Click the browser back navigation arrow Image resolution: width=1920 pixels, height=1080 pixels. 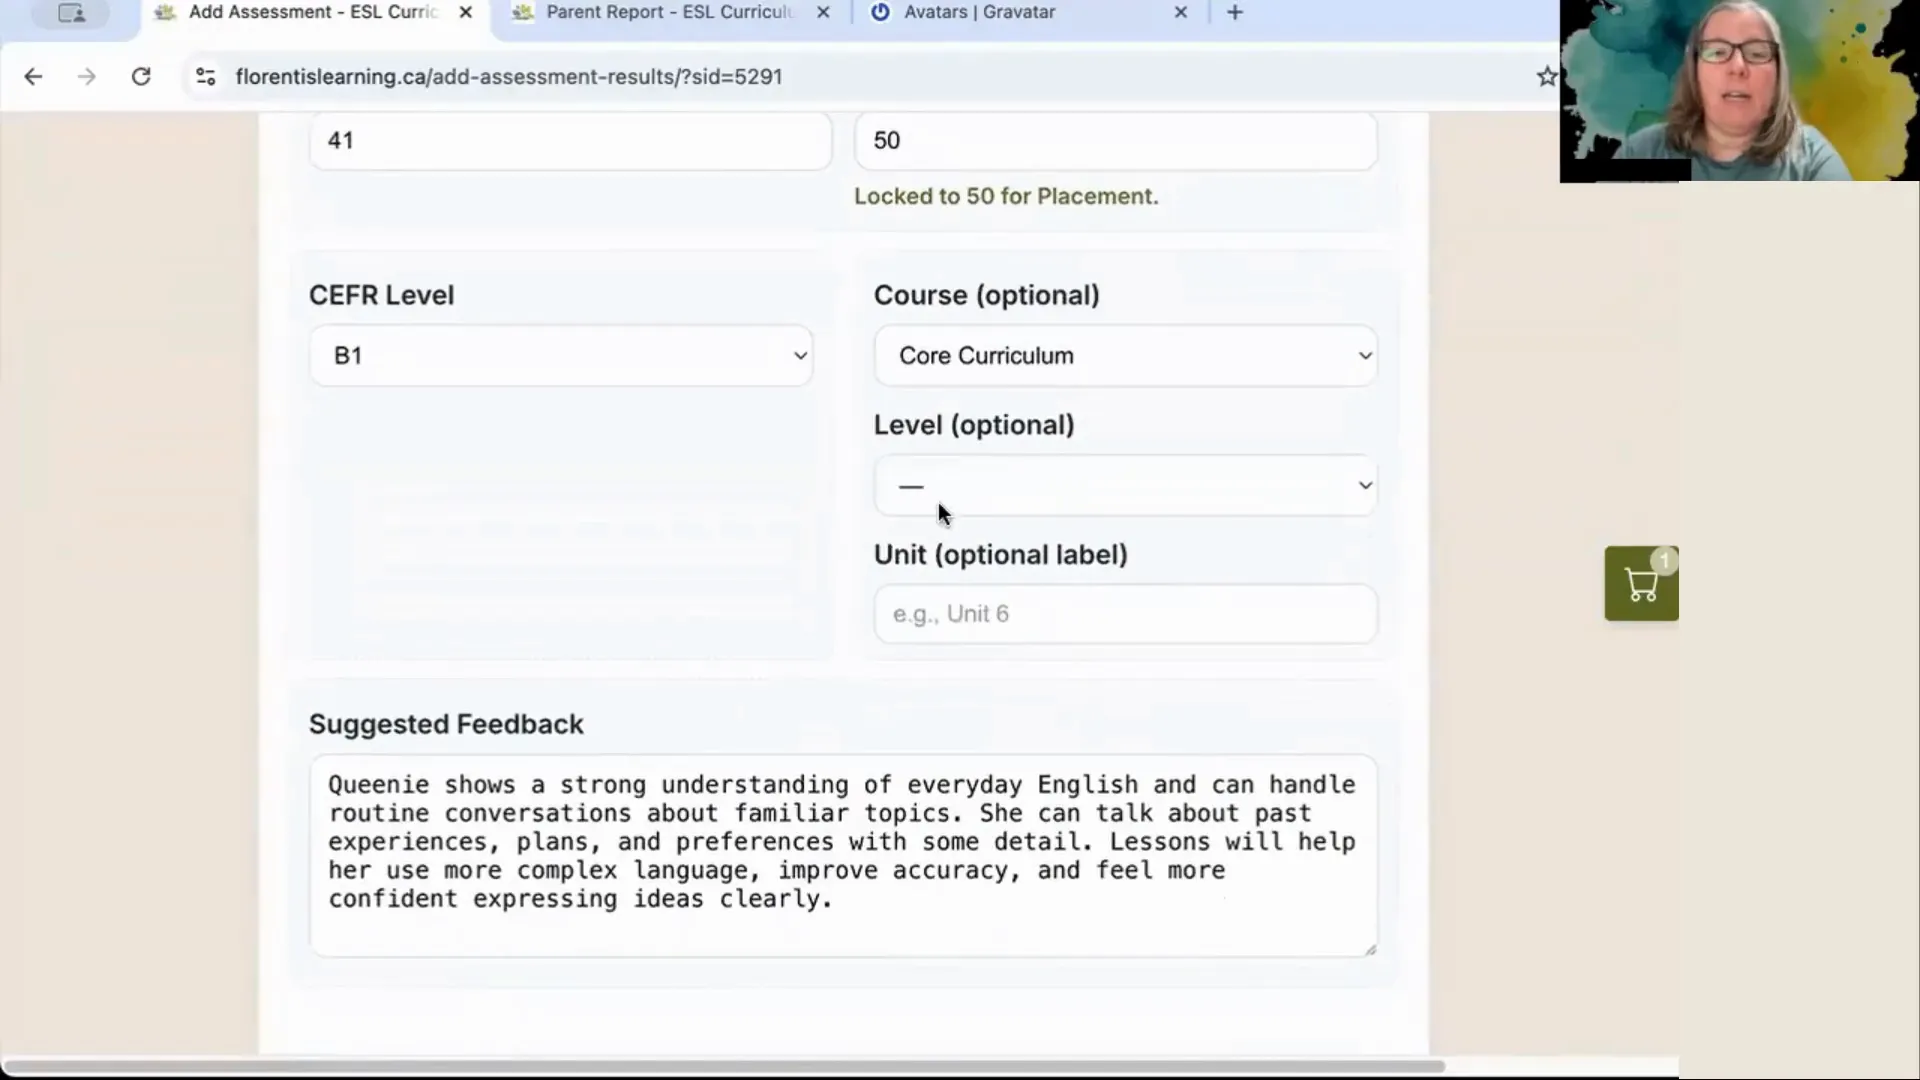(33, 76)
